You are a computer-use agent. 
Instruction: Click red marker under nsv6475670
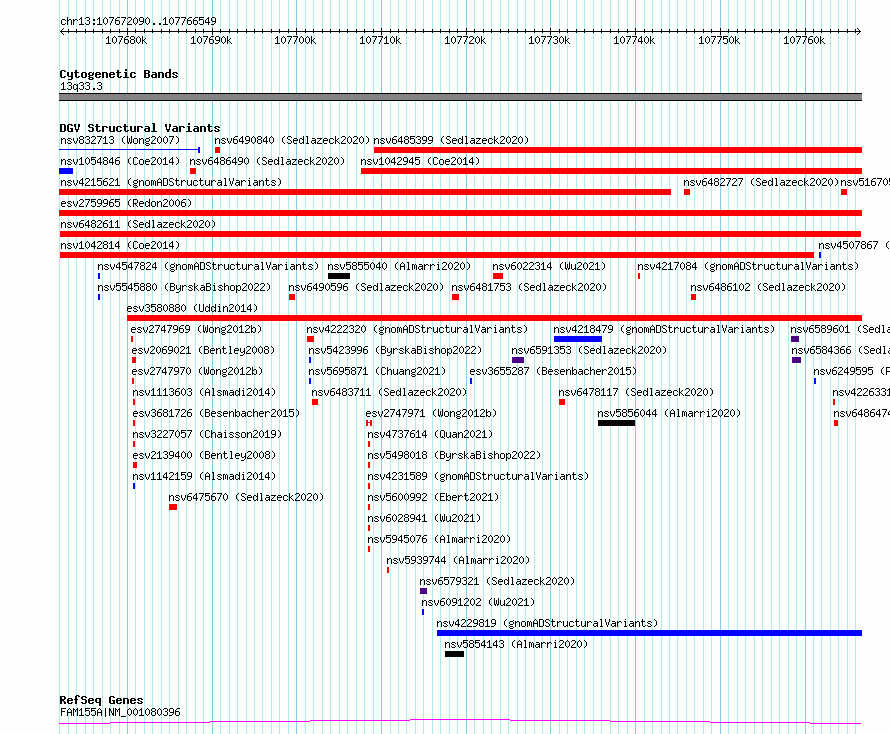[173, 507]
